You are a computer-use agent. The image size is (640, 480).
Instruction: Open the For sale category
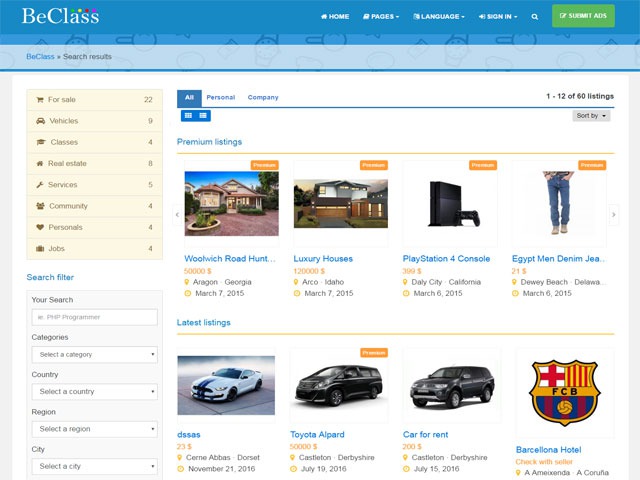point(95,100)
